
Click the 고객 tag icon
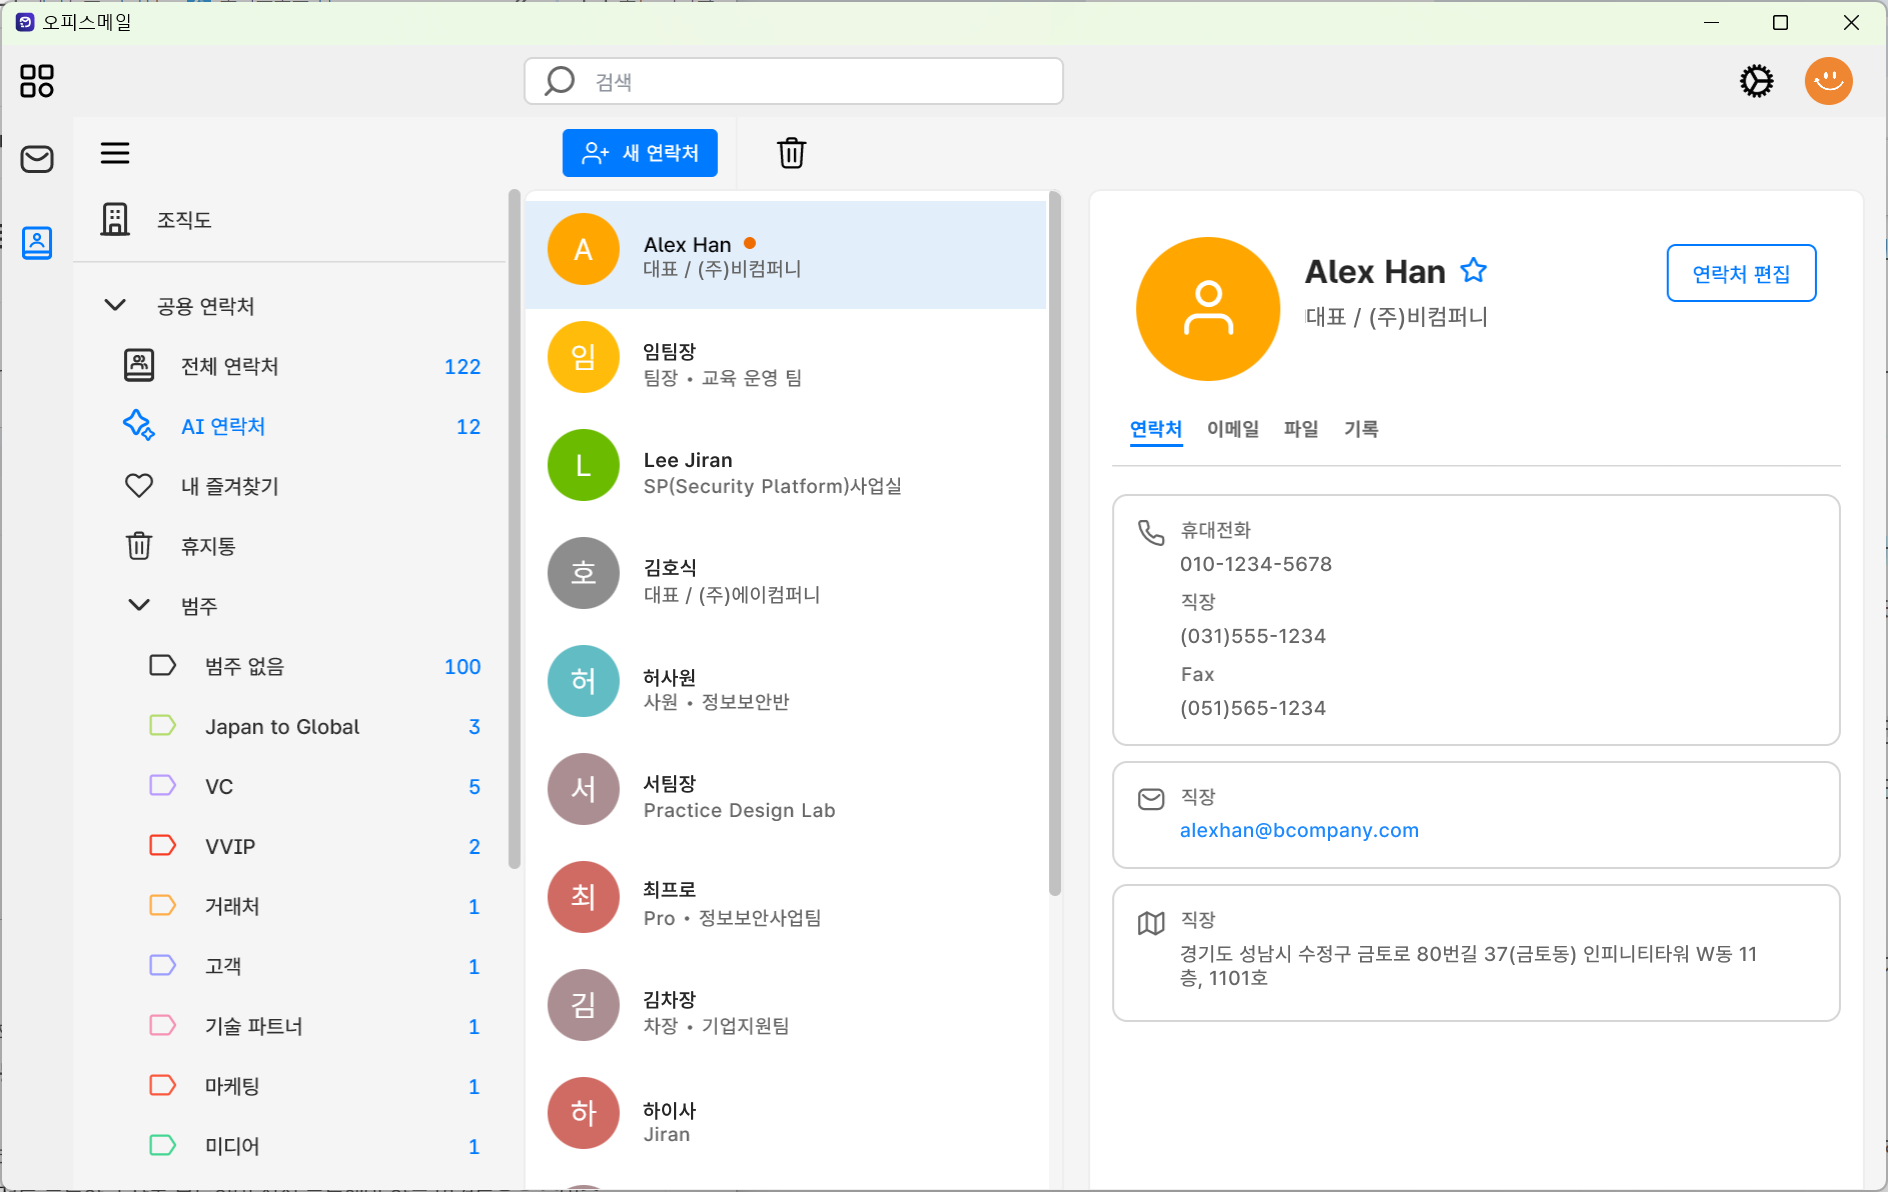click(x=162, y=966)
